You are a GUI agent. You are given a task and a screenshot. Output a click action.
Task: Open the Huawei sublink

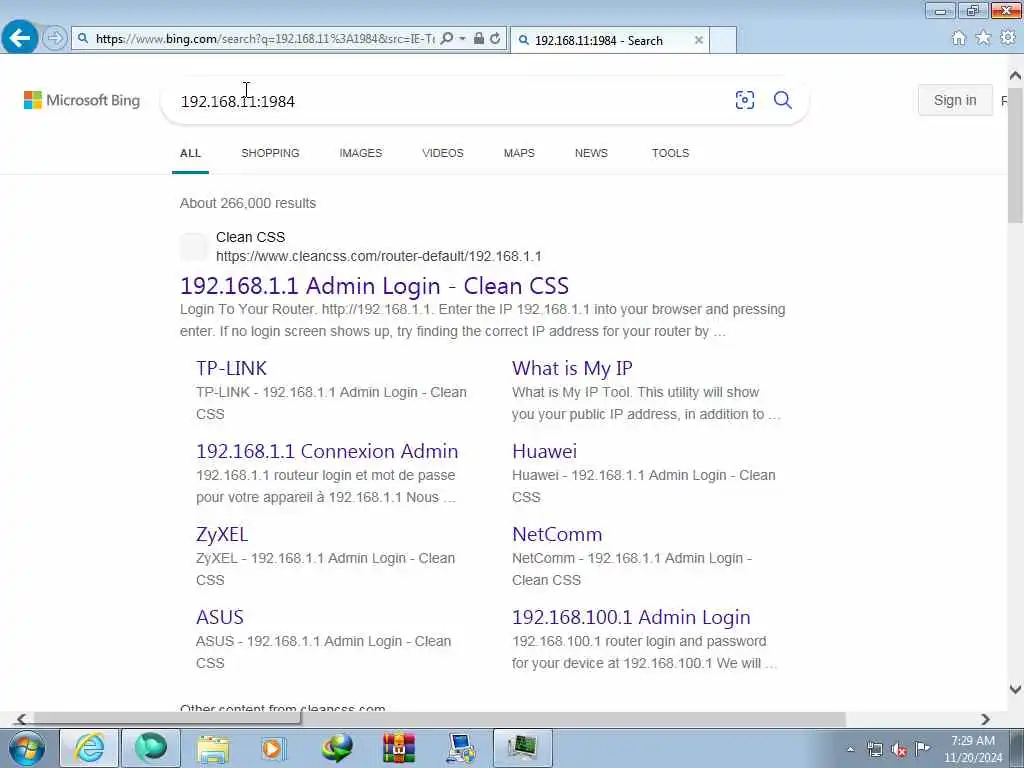click(x=545, y=451)
